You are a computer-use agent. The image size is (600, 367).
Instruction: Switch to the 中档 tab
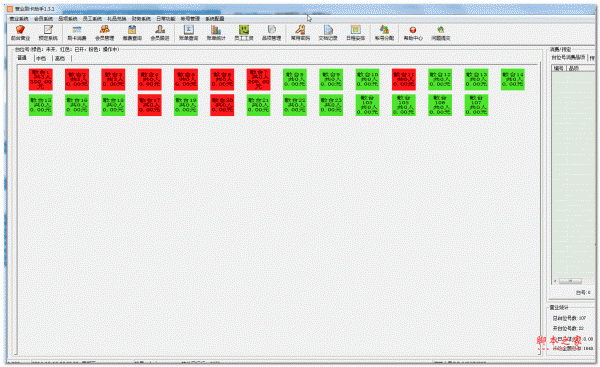pos(41,58)
